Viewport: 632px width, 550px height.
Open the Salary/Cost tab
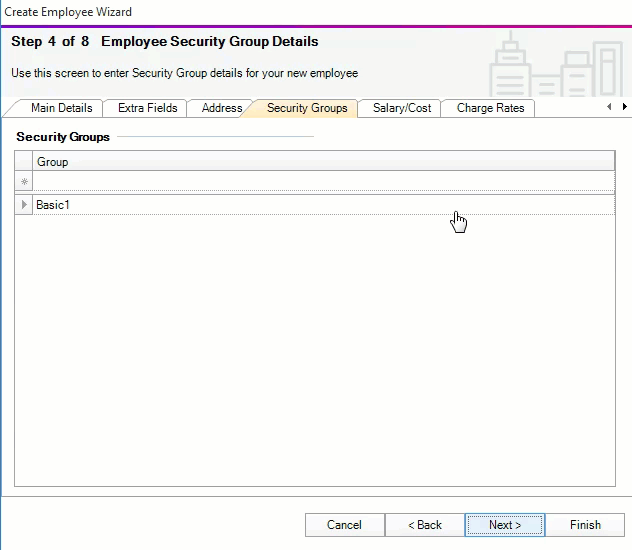pyautogui.click(x=402, y=108)
